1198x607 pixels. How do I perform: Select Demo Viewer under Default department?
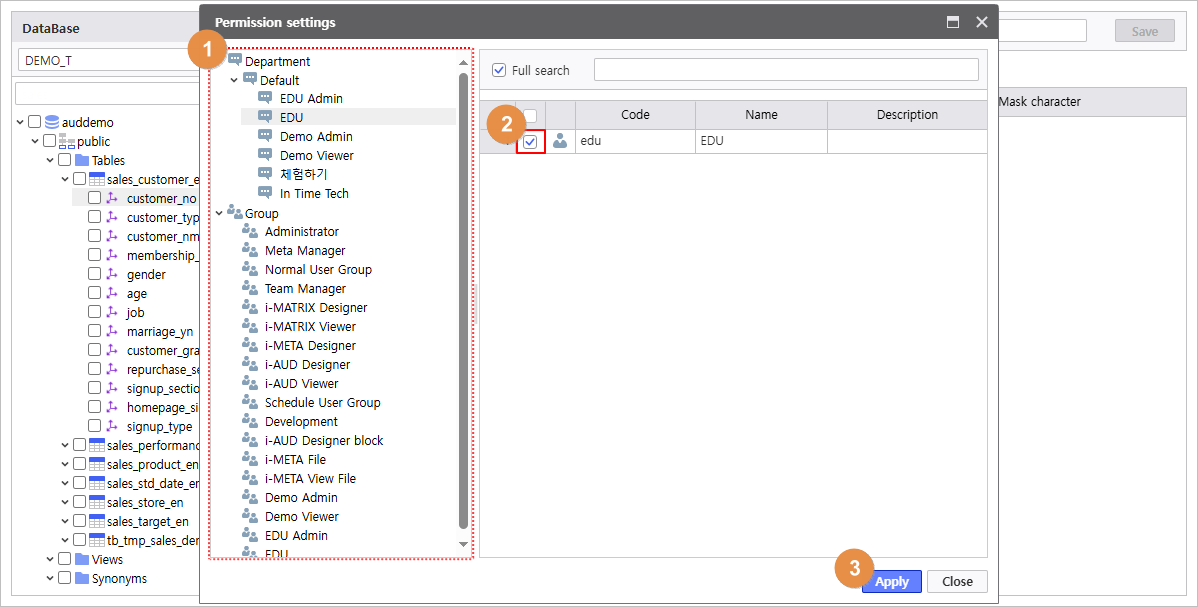point(316,155)
